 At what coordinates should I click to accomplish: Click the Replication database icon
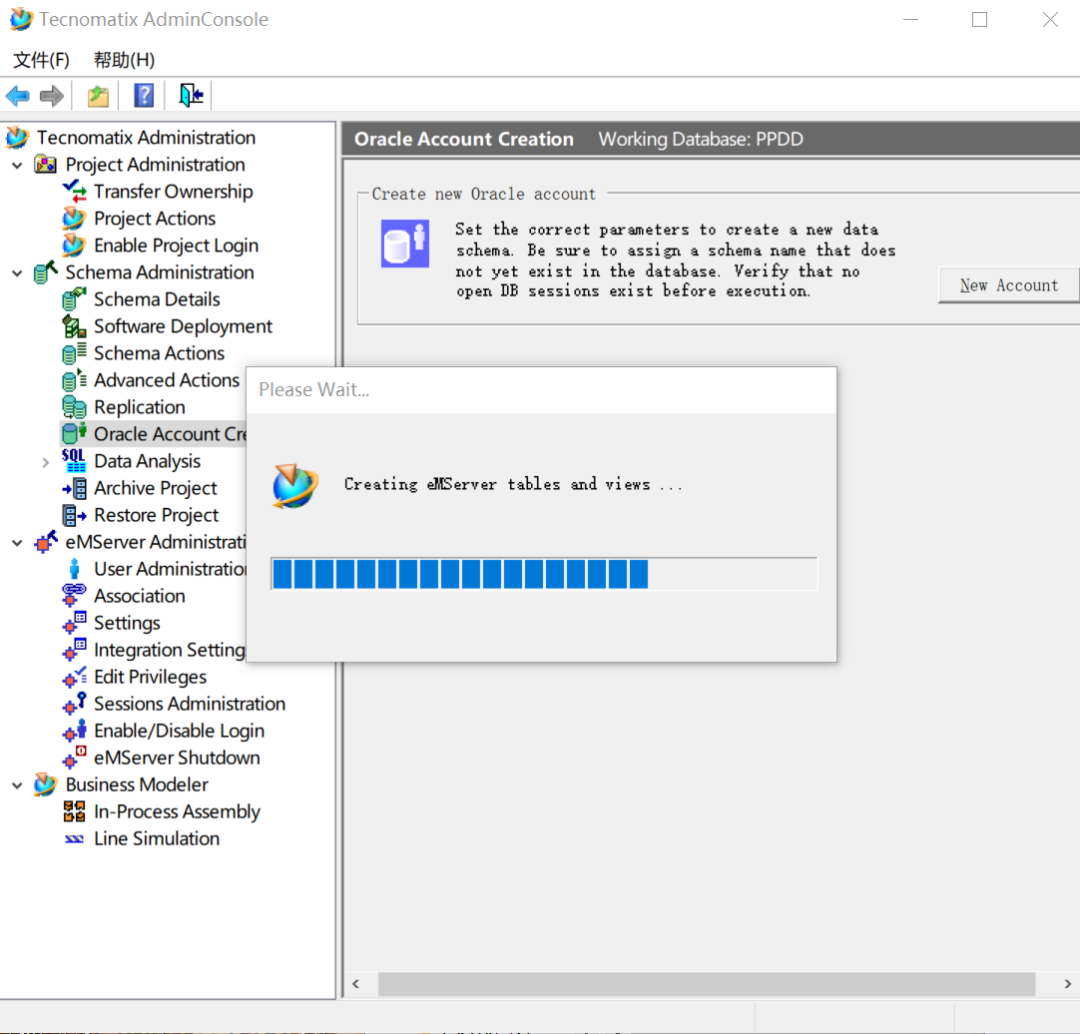tap(74, 407)
